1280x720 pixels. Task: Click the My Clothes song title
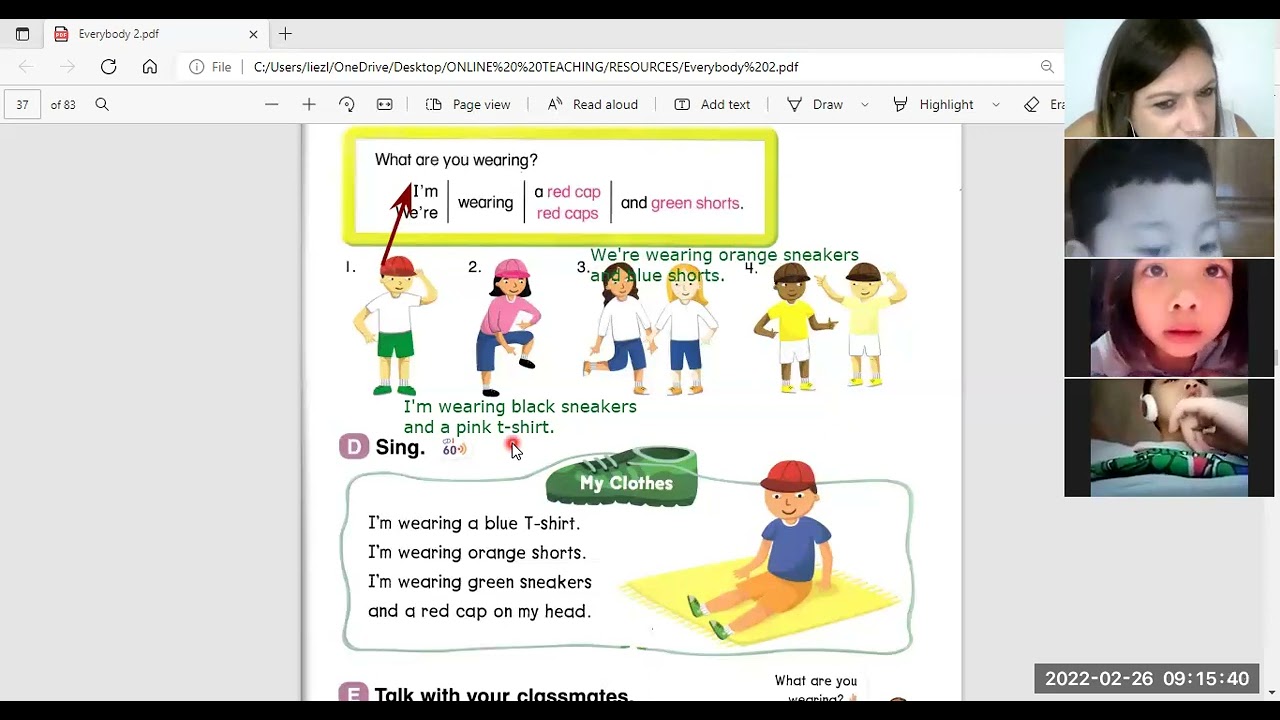click(x=626, y=483)
